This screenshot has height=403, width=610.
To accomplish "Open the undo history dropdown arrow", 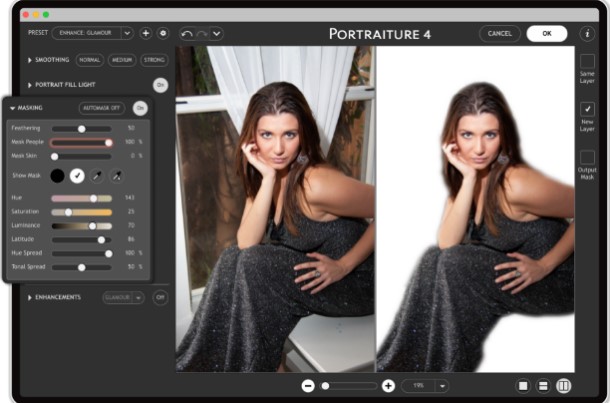I will point(217,34).
